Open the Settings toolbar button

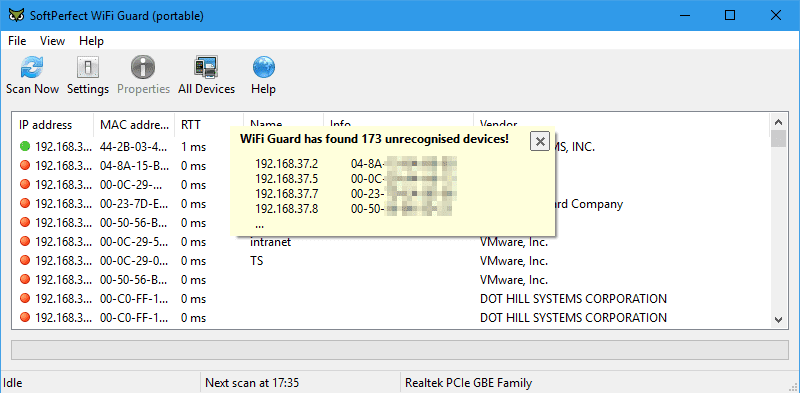tap(88, 76)
